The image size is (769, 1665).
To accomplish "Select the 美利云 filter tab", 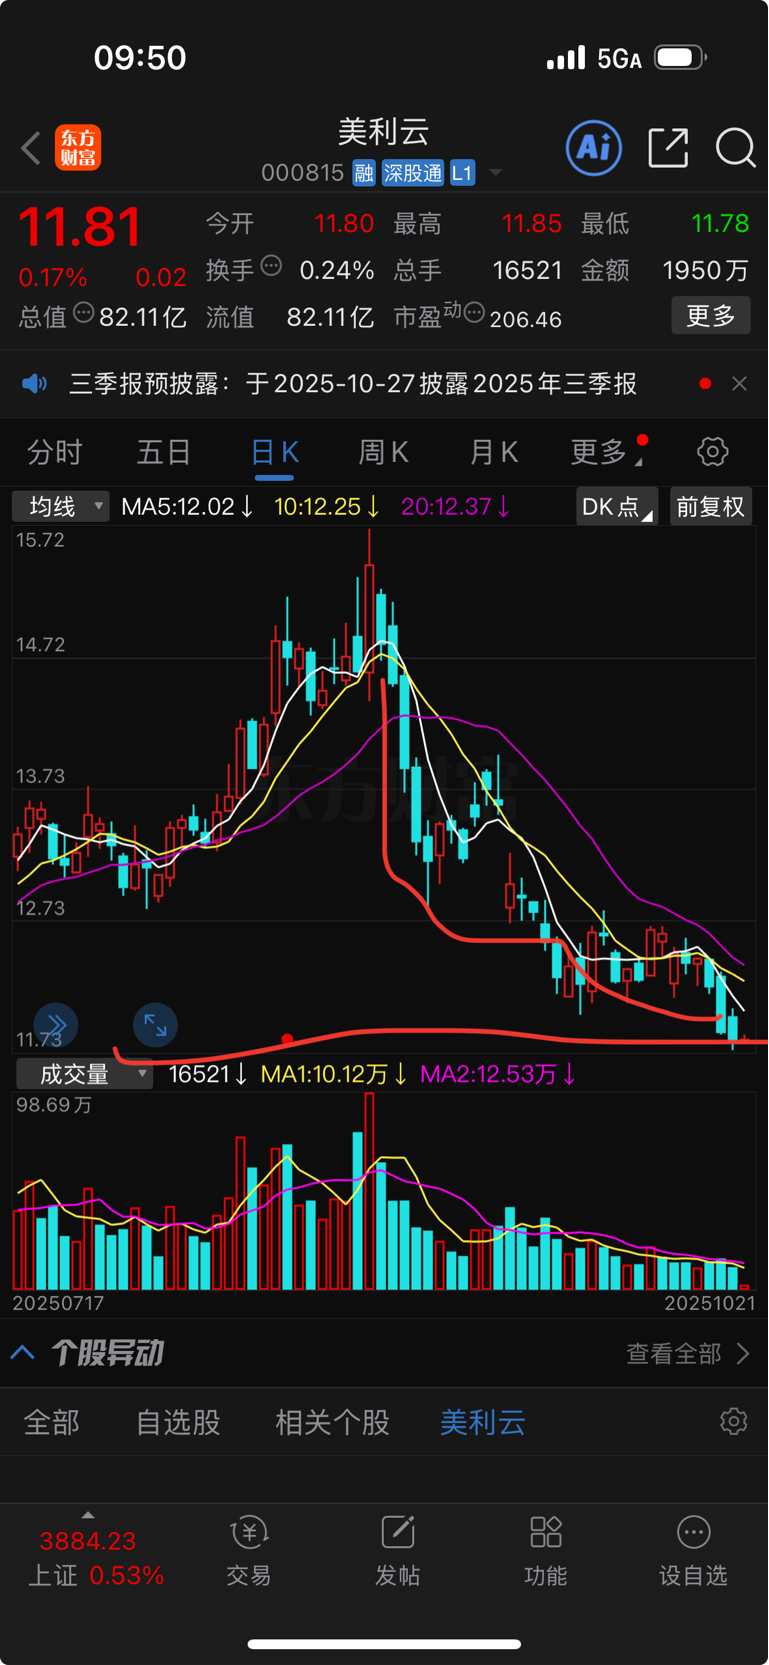I will point(483,1422).
